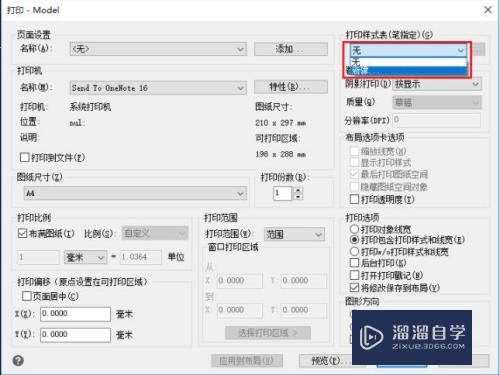Close the 打印 - Model dialog
Screen dimensions: 500x375
(x=488, y=10)
